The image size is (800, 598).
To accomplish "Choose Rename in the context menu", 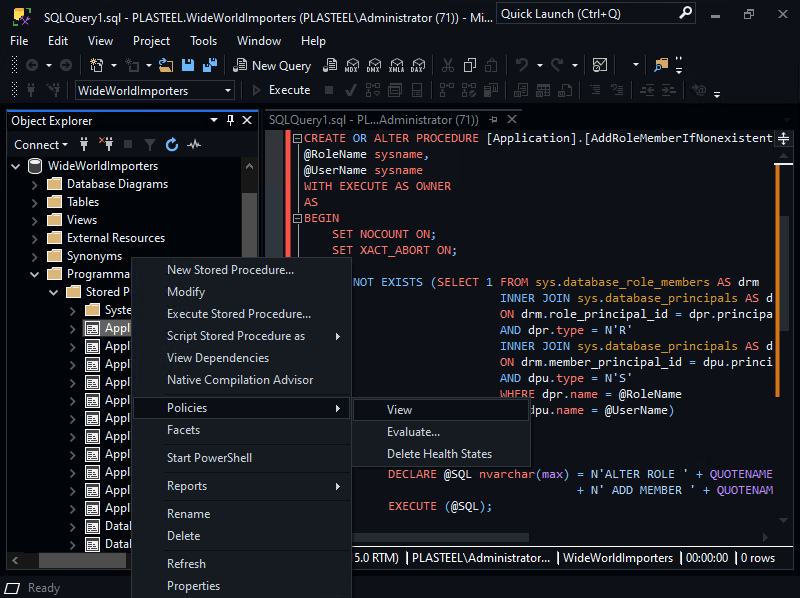I will coord(242,514).
